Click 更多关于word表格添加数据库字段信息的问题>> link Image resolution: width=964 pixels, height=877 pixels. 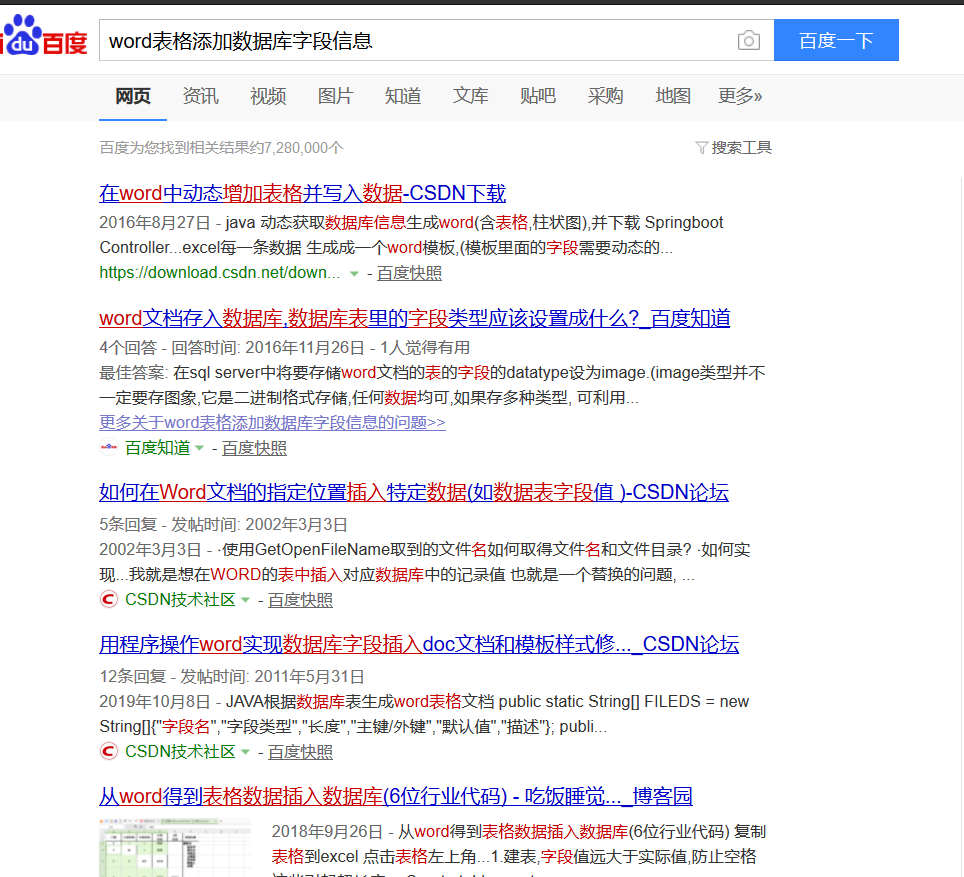click(x=272, y=423)
